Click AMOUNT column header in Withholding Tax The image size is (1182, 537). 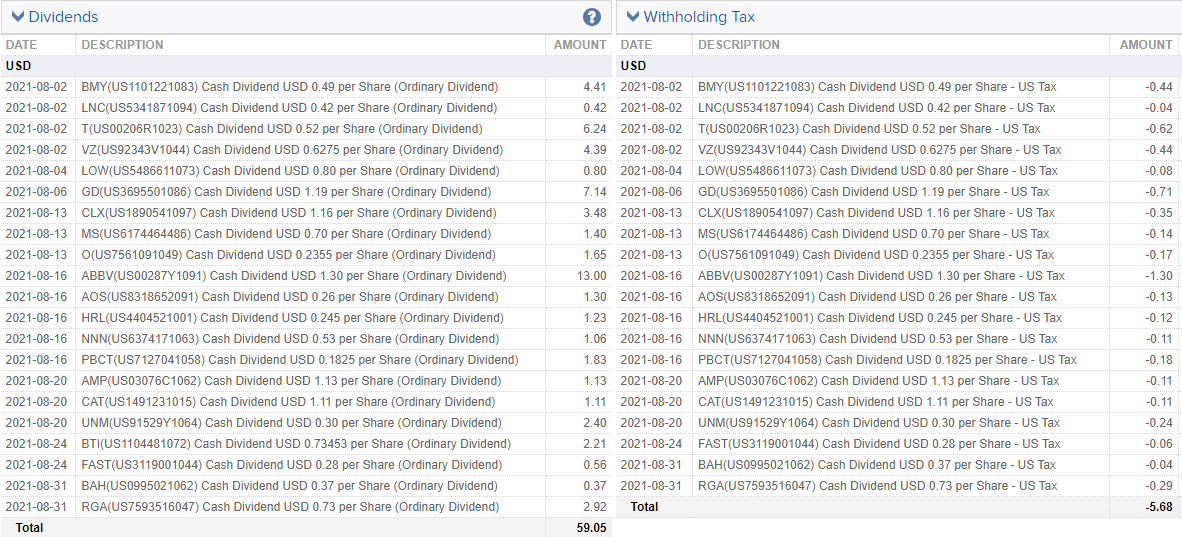(1146, 44)
